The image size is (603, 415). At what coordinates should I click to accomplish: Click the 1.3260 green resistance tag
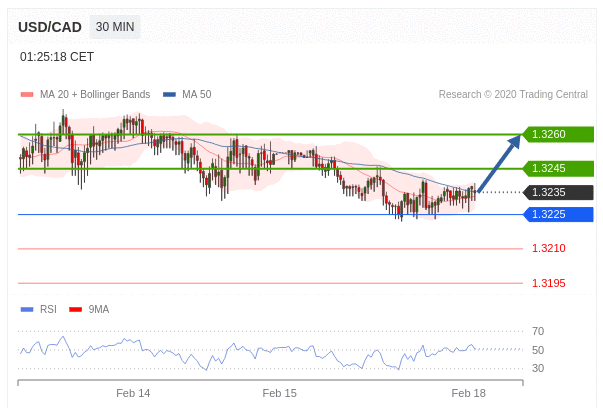click(558, 134)
